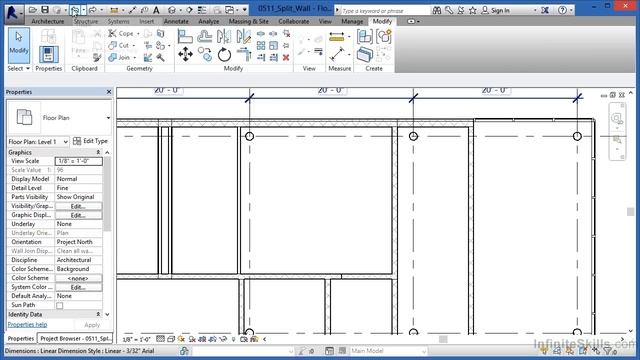Open the Cope tool dropdown arrow

(x=138, y=33)
